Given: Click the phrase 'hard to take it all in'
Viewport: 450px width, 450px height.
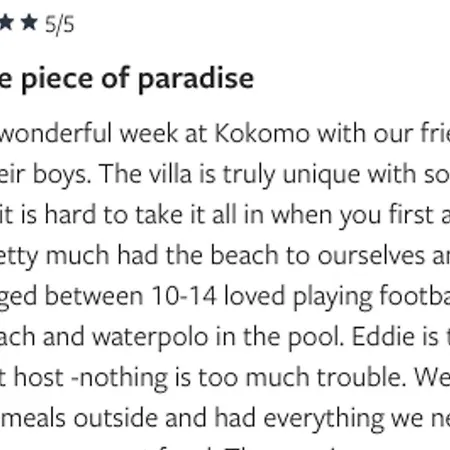Looking at the screenshot, I should coord(154,215).
